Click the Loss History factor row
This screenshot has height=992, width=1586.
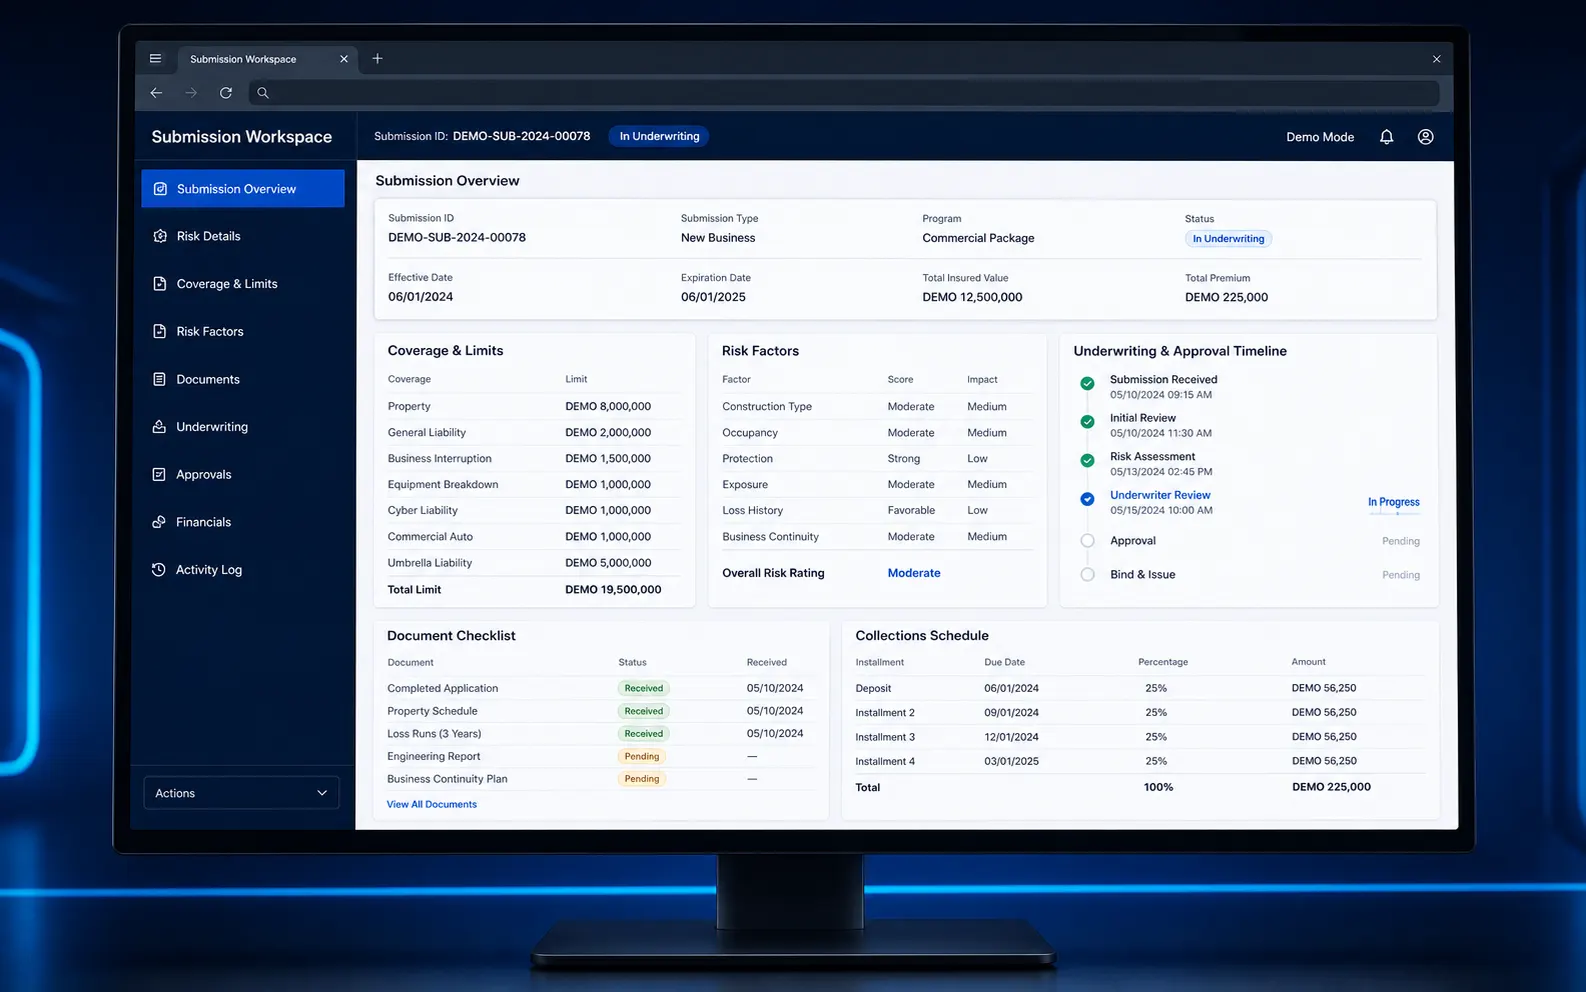tap(878, 511)
